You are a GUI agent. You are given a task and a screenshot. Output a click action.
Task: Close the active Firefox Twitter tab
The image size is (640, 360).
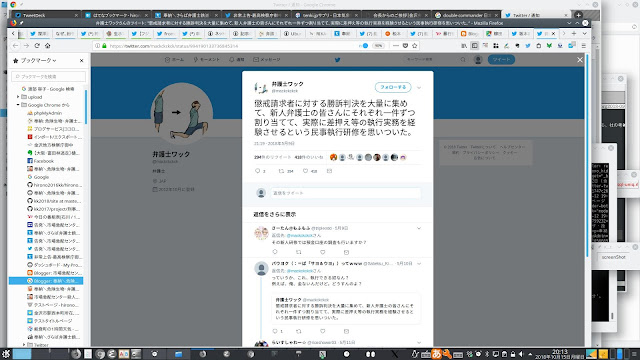click(x=553, y=33)
